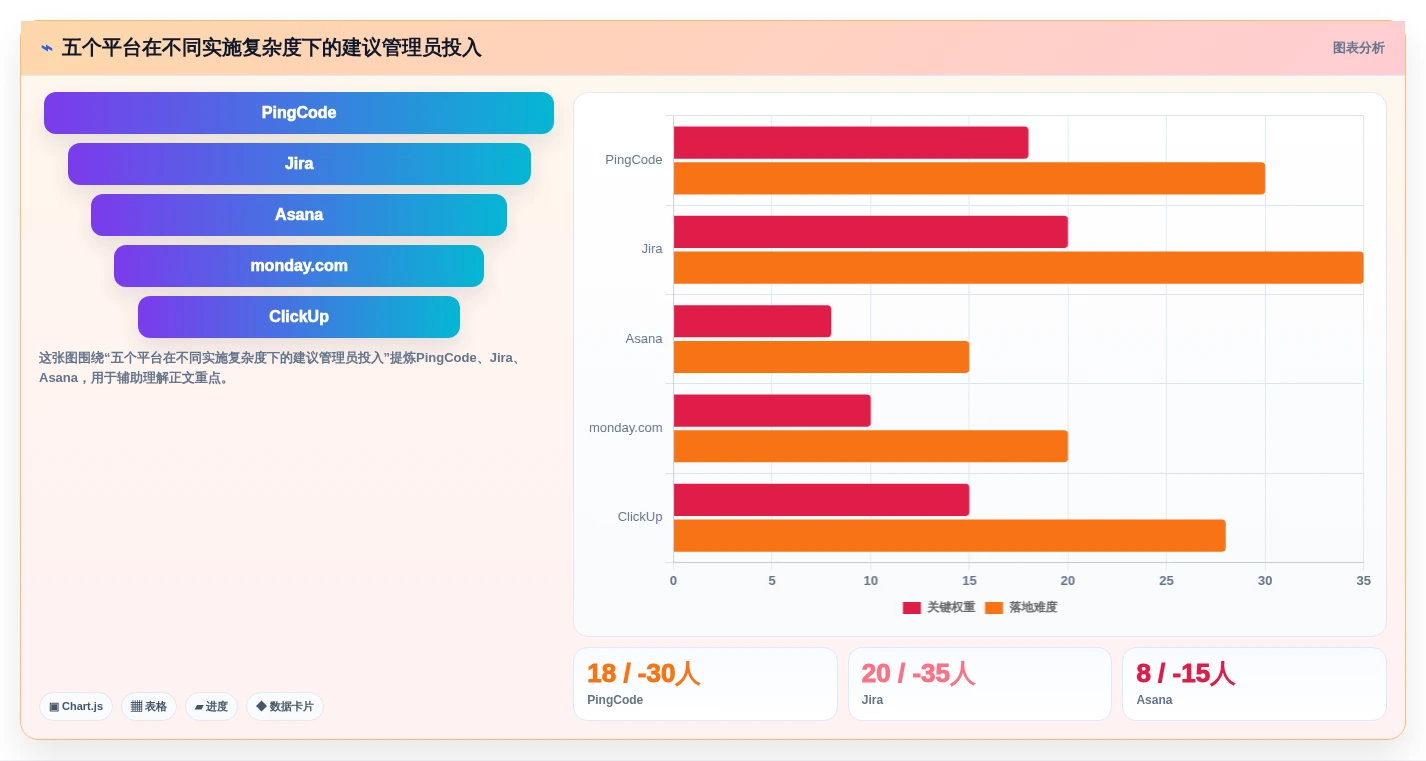Select the Jira funnel bar

click(x=299, y=164)
